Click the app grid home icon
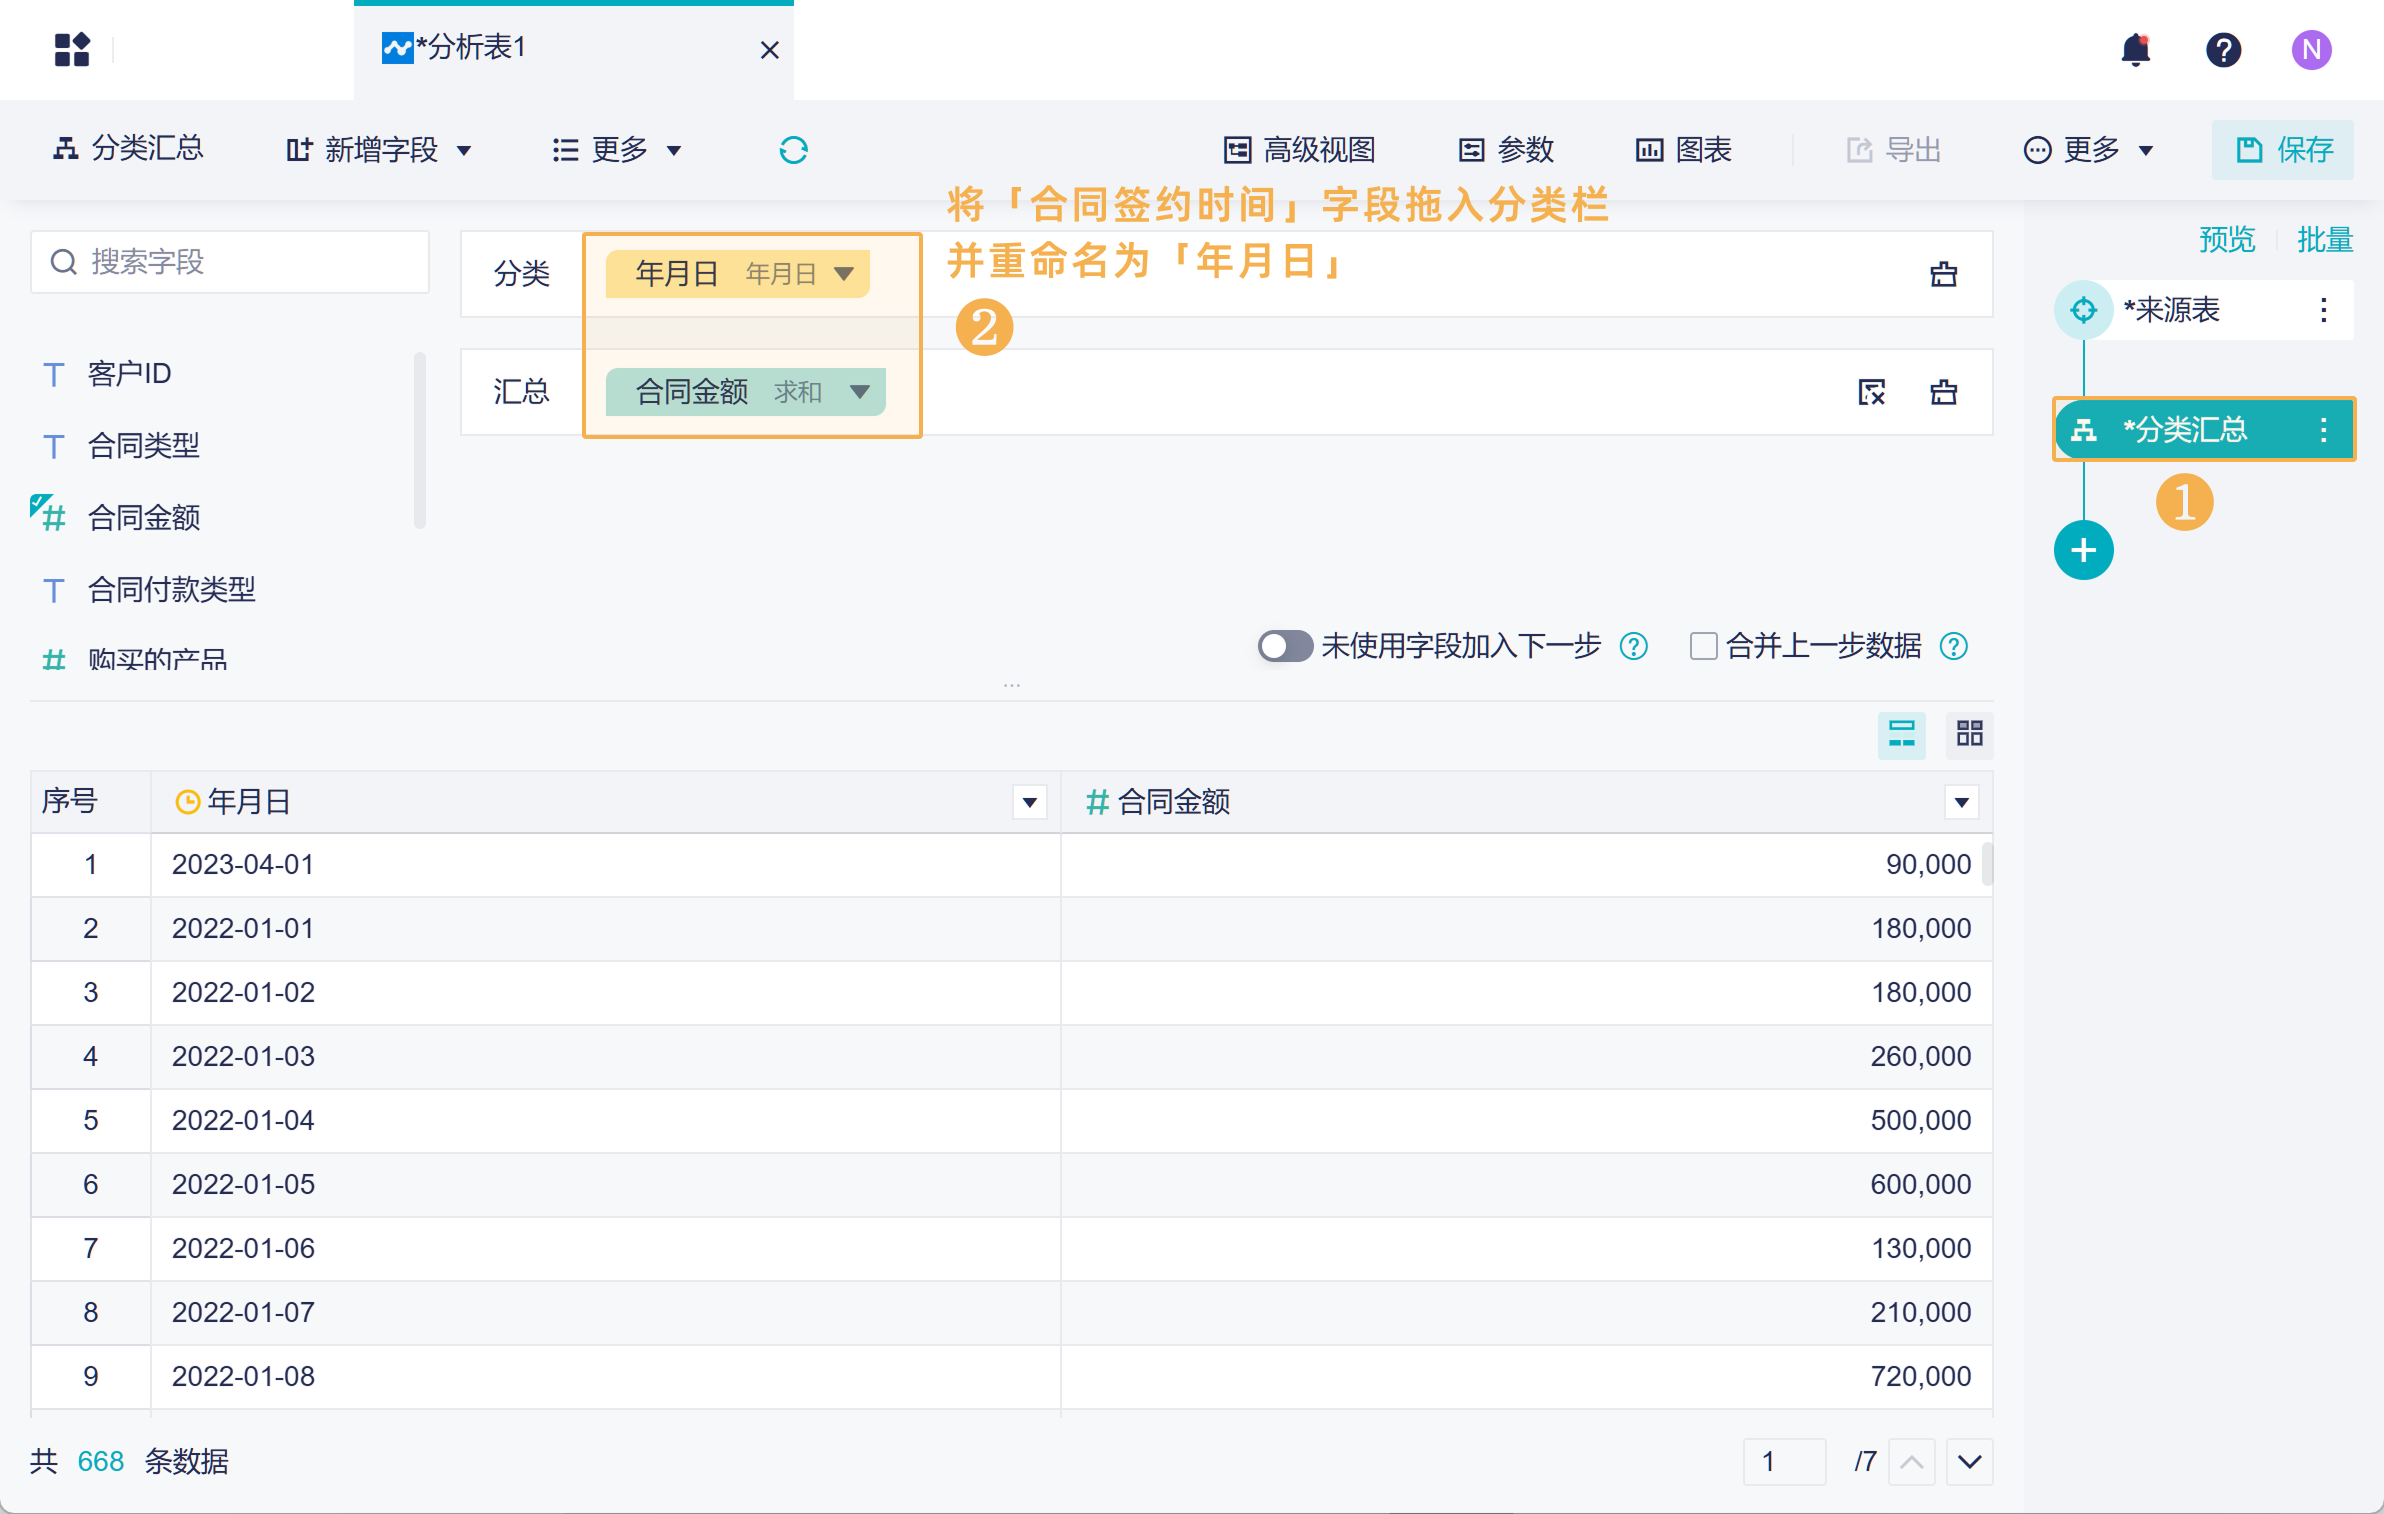 point(72,49)
